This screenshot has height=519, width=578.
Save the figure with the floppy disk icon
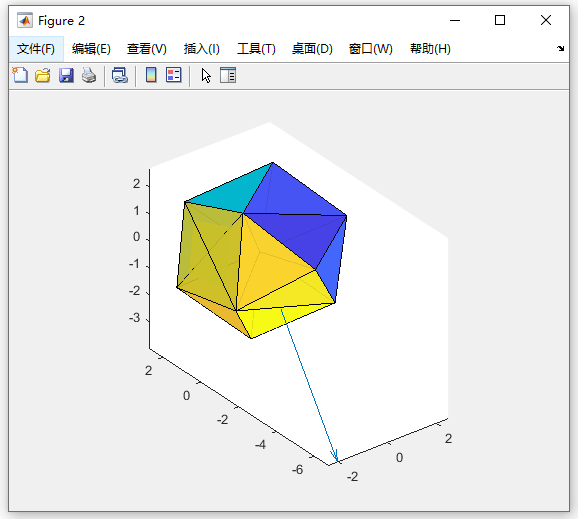(66, 75)
